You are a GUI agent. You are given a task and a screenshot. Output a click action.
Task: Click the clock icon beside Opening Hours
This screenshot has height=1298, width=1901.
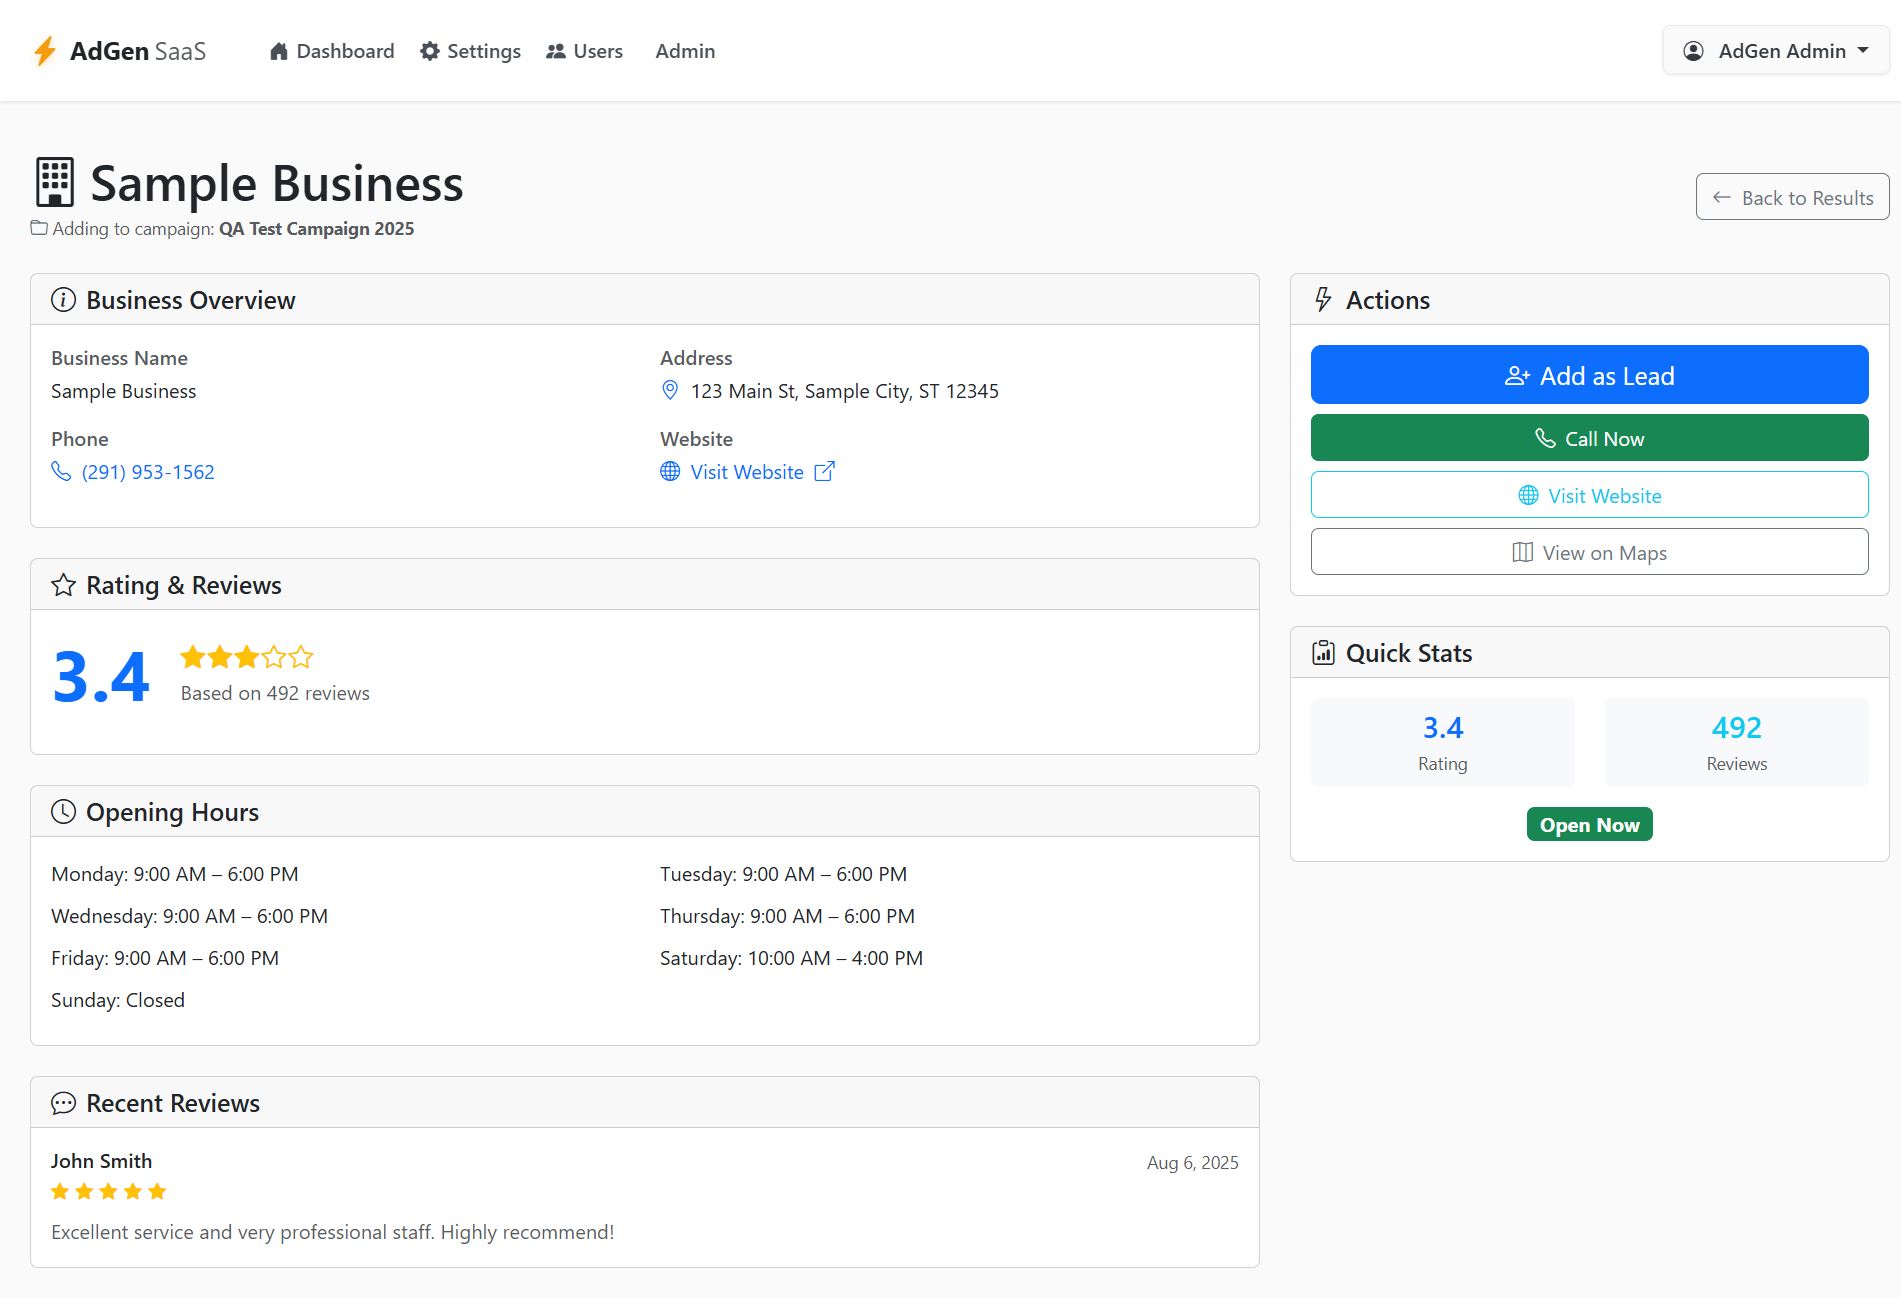point(63,812)
